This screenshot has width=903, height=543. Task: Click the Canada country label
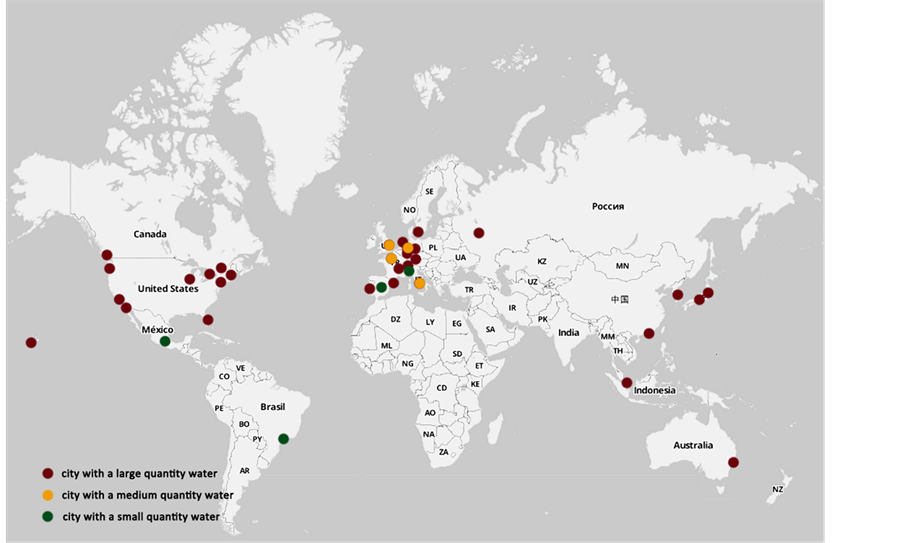[150, 234]
